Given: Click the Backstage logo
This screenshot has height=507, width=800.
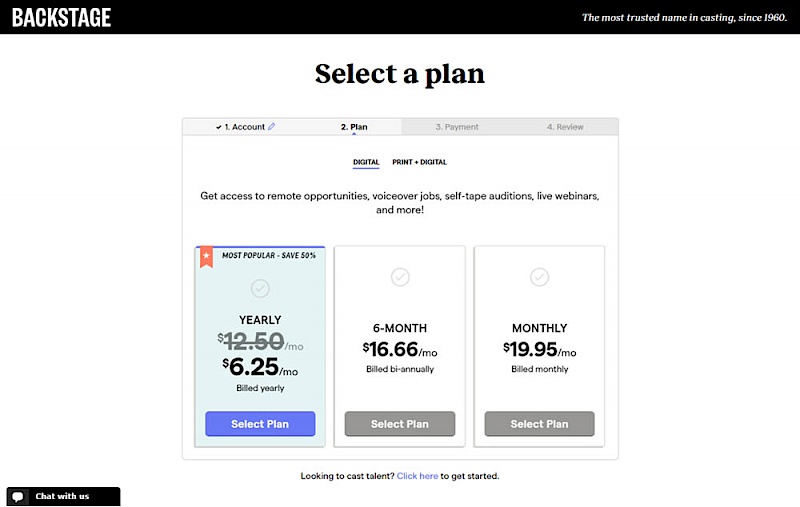Looking at the screenshot, I should (x=62, y=17).
